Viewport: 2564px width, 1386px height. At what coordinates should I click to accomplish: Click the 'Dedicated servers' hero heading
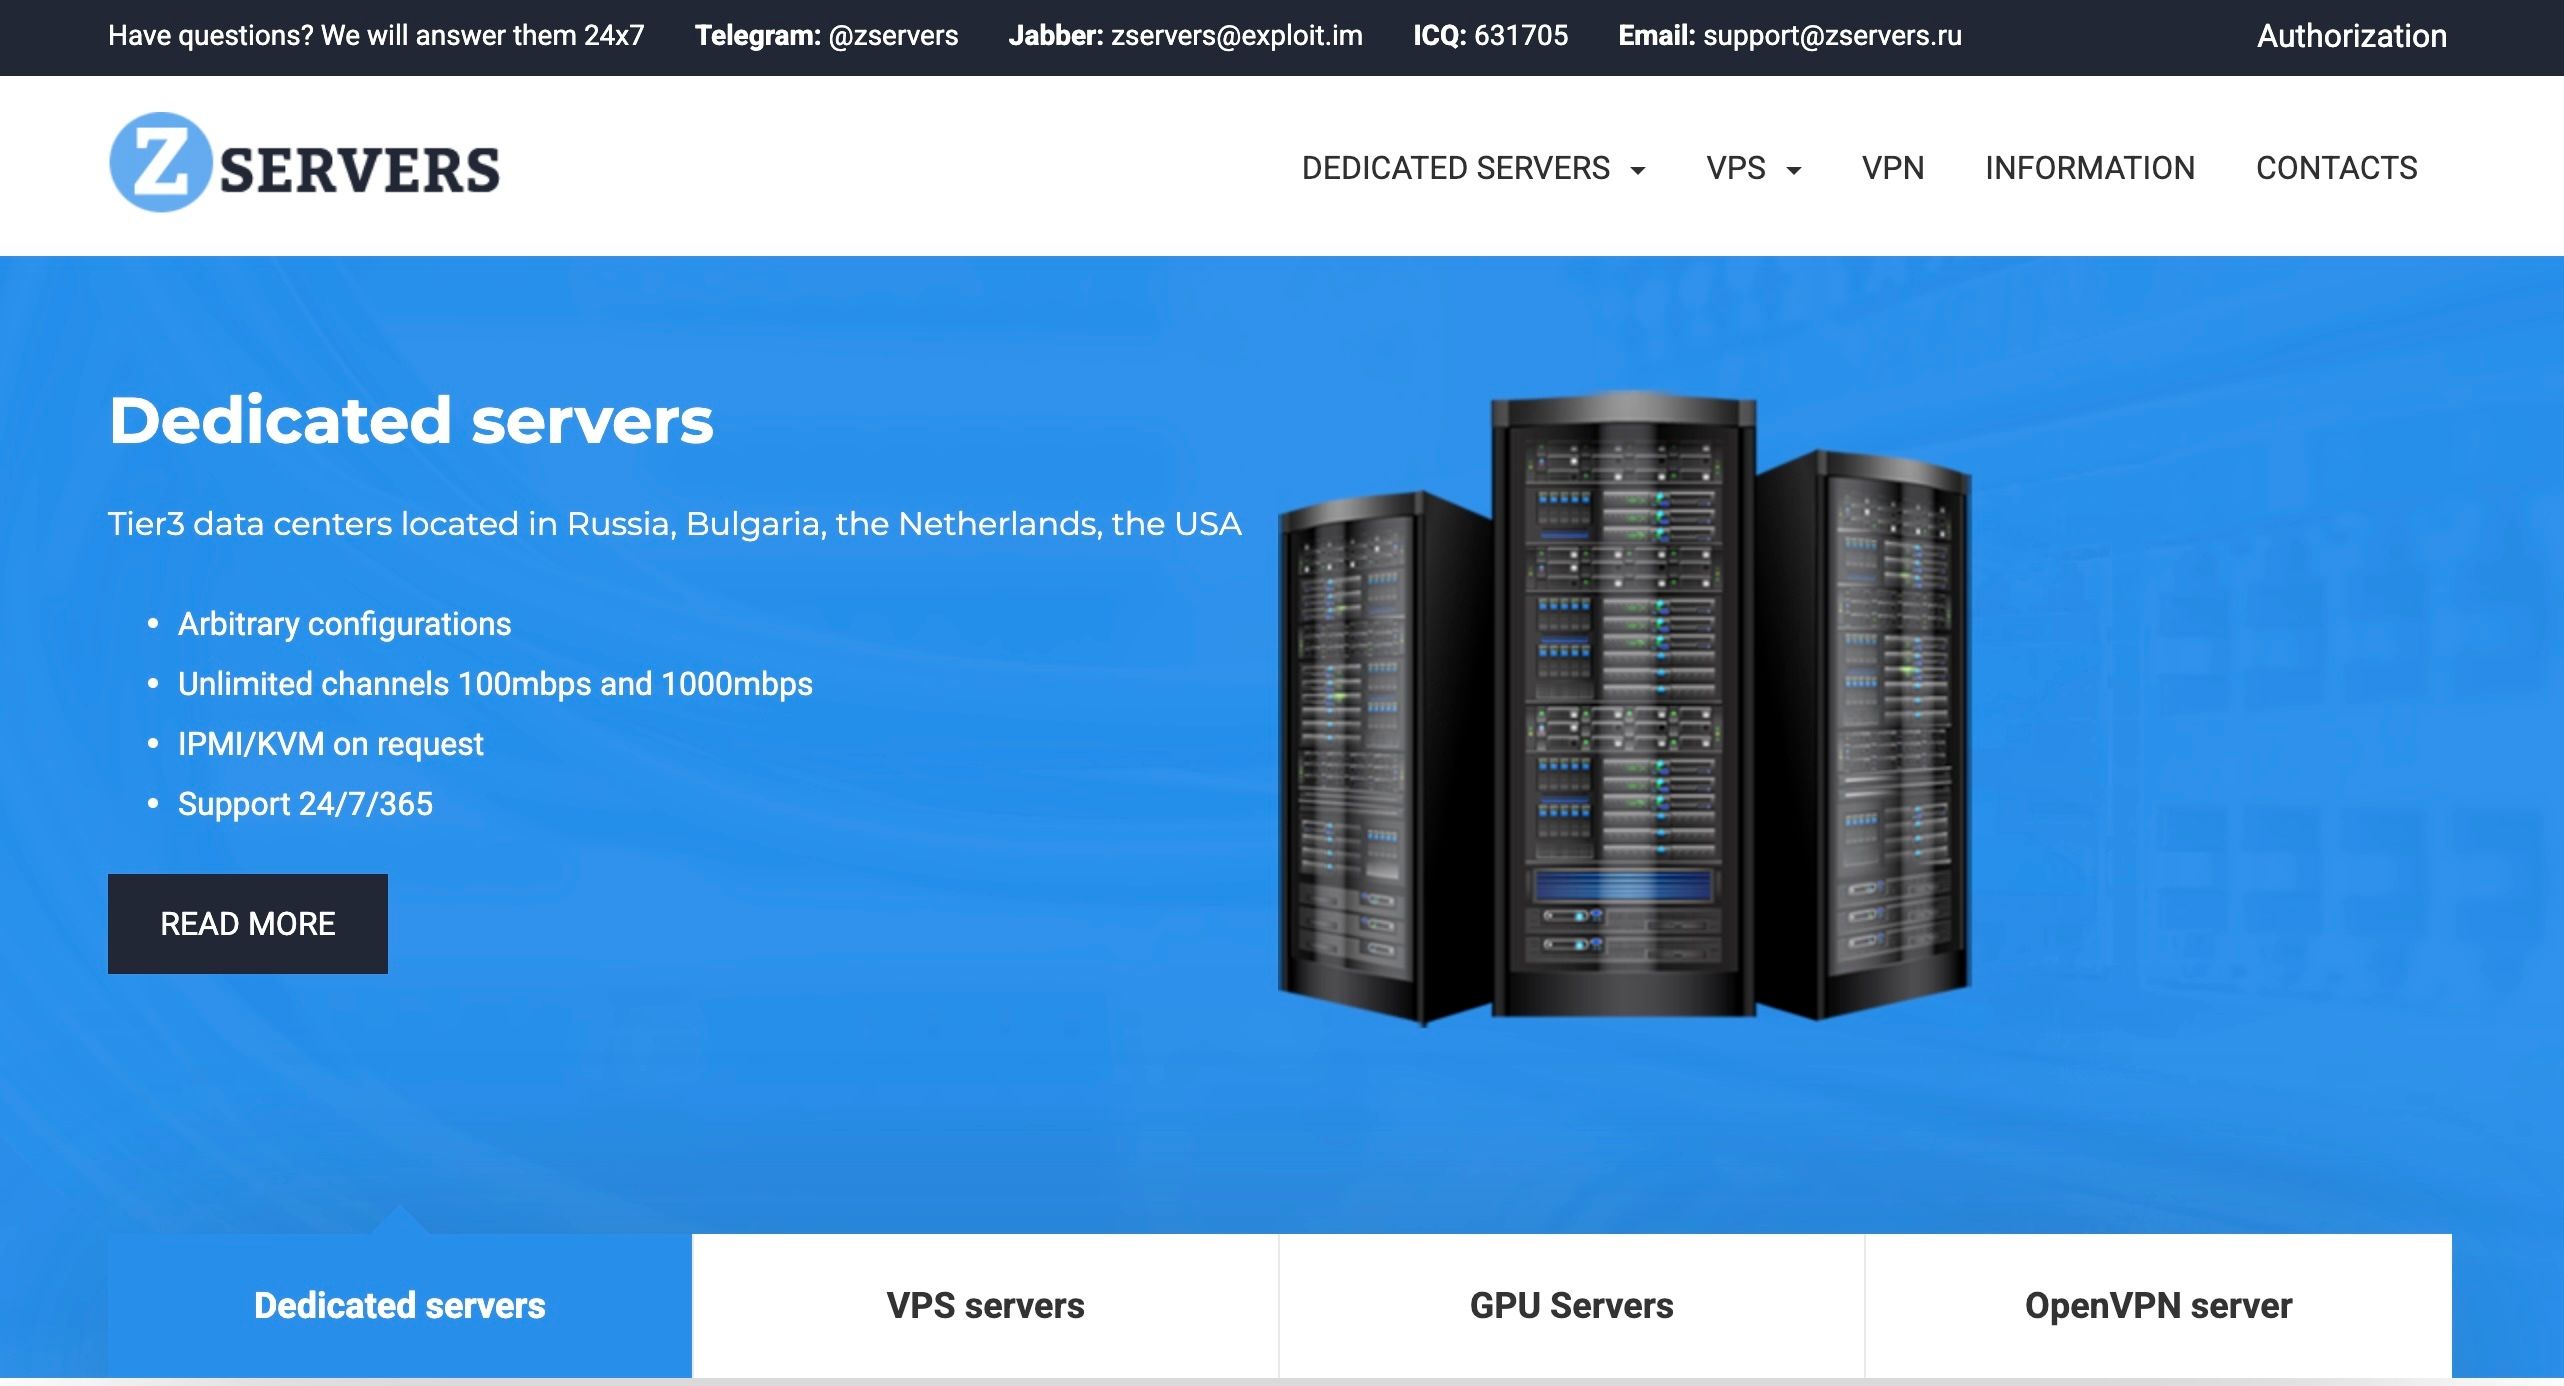click(411, 420)
